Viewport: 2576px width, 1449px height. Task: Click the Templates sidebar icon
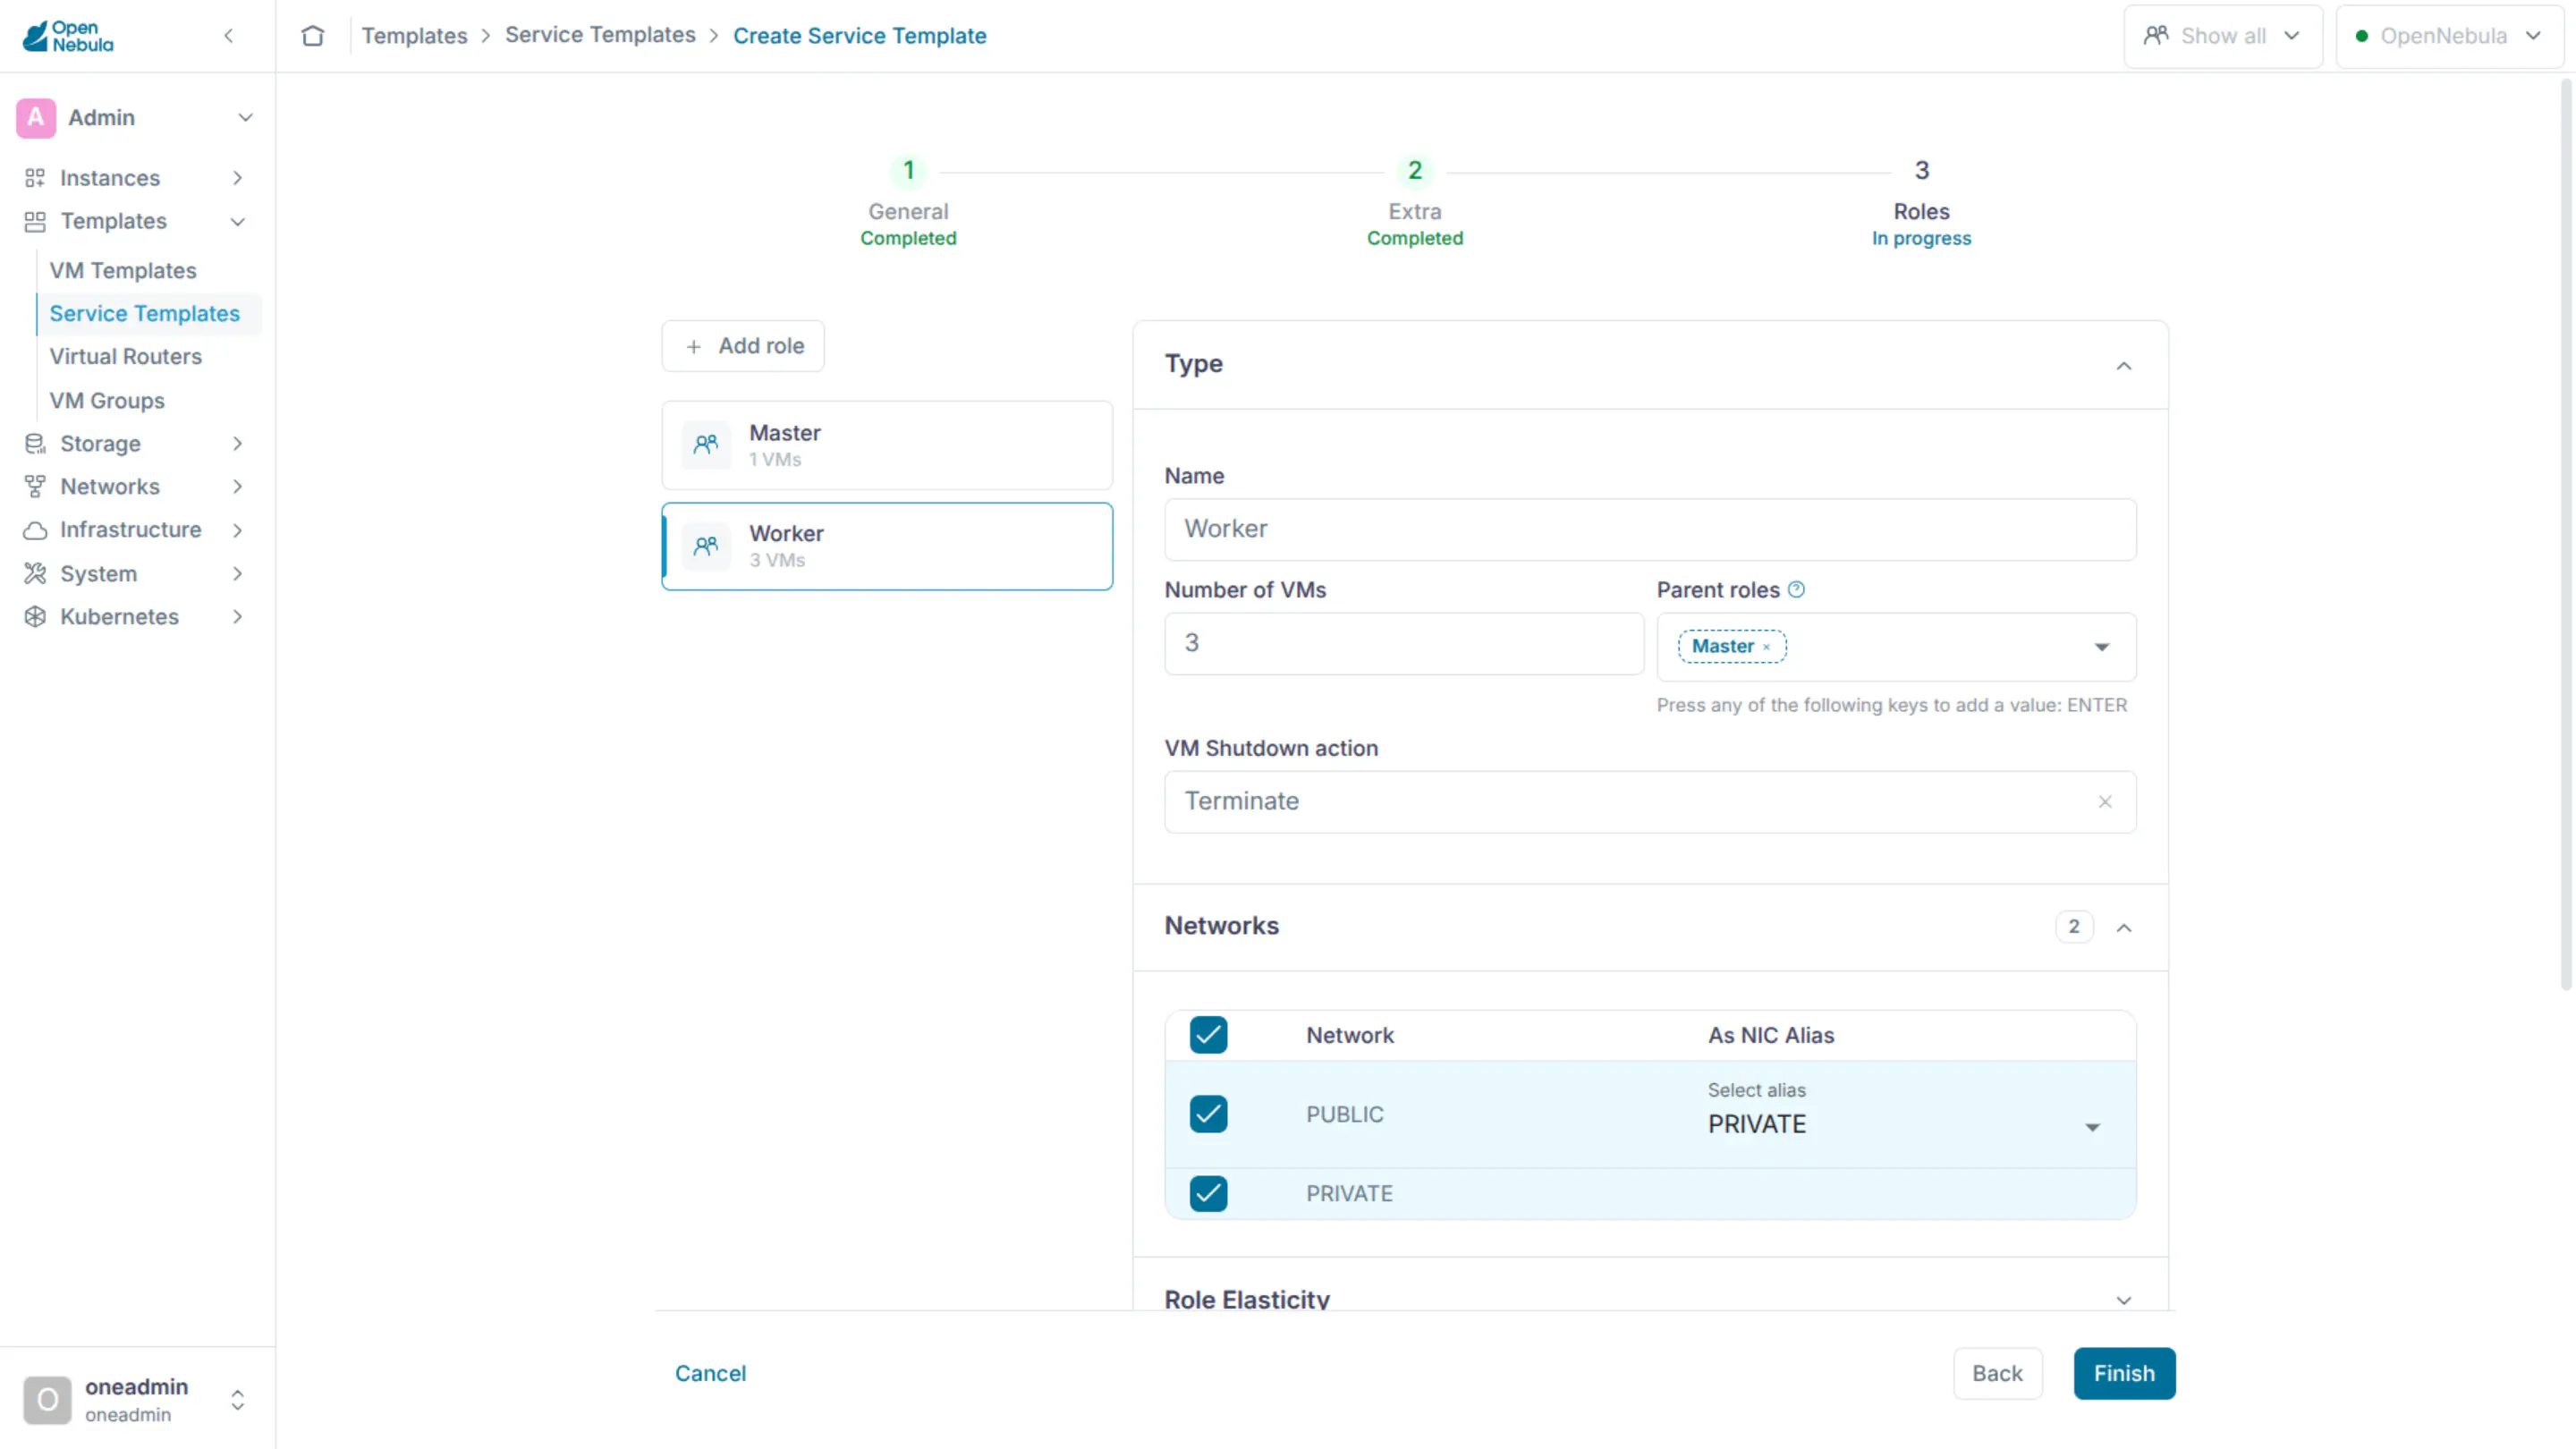(x=35, y=221)
